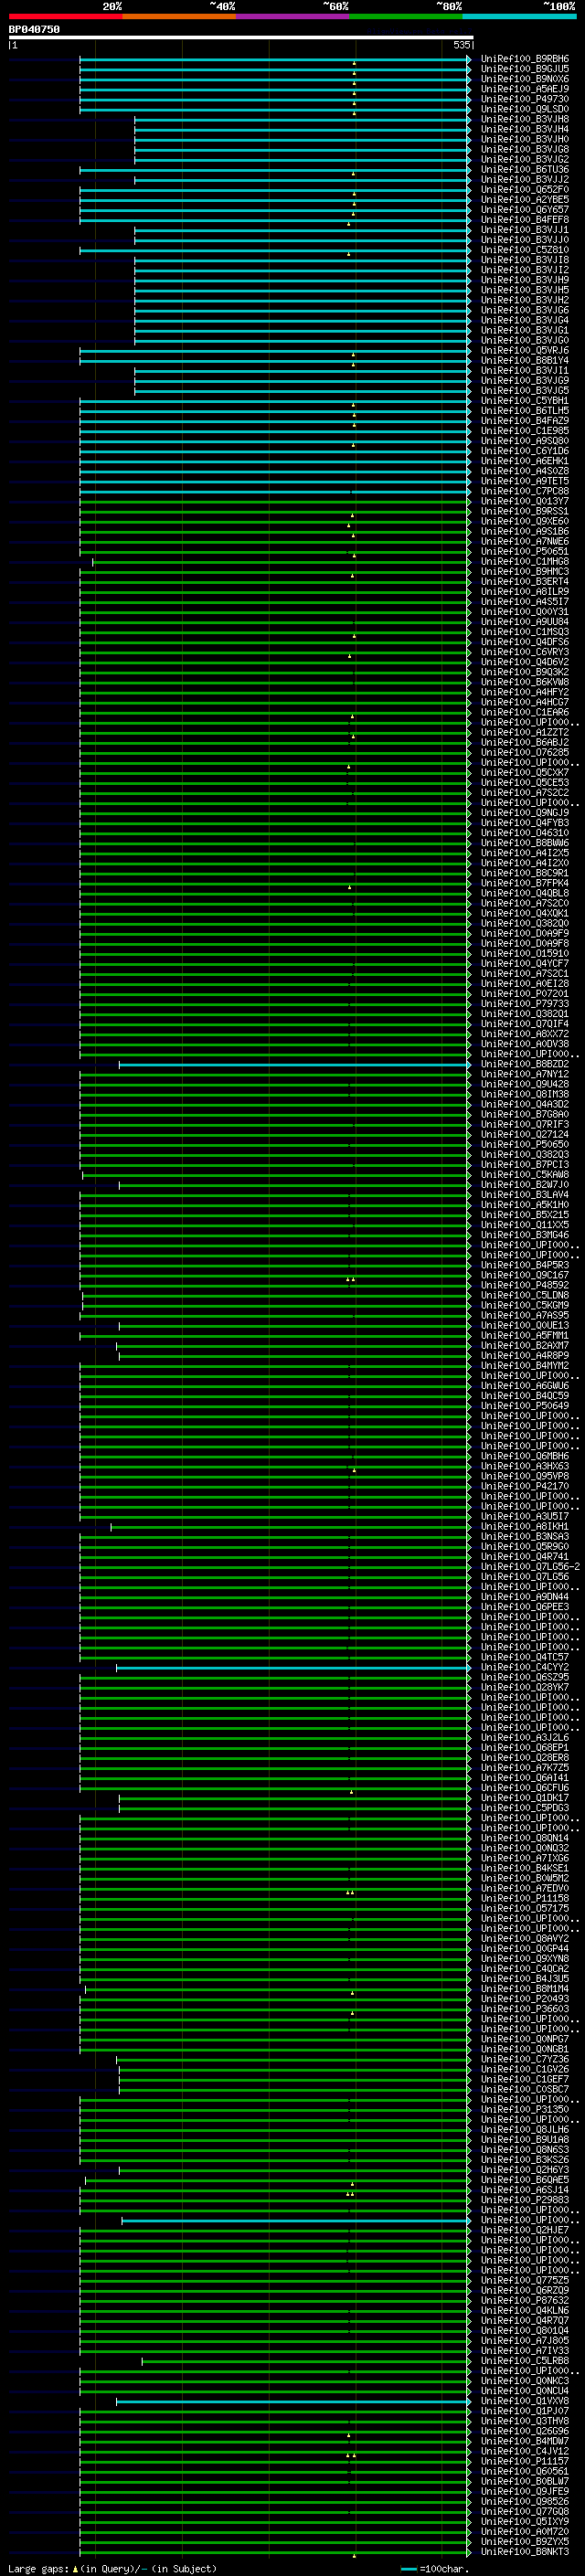
Task: Open hit UniRef100_B9GJU5
Action: point(525,69)
